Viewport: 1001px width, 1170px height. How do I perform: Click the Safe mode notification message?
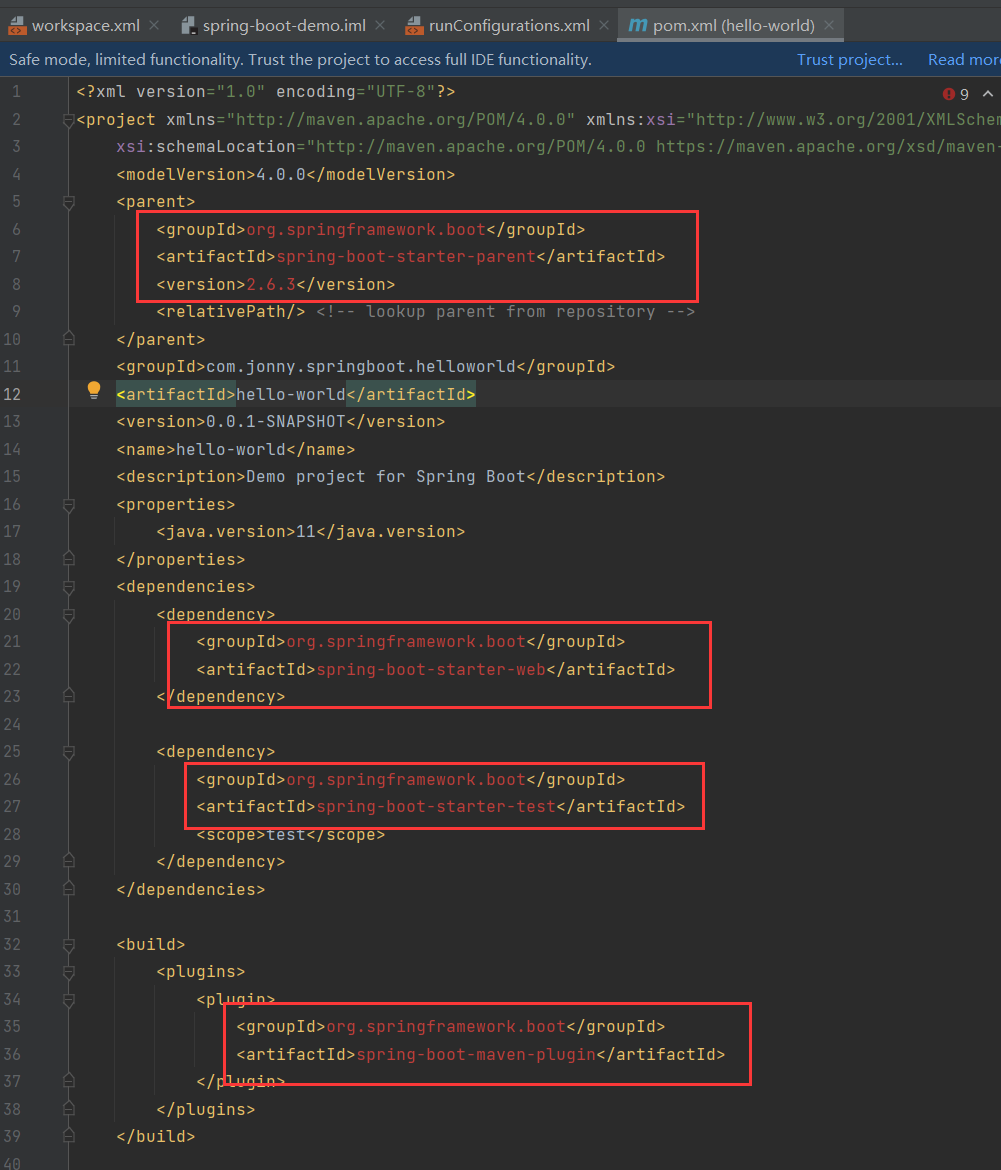pyautogui.click(x=300, y=60)
